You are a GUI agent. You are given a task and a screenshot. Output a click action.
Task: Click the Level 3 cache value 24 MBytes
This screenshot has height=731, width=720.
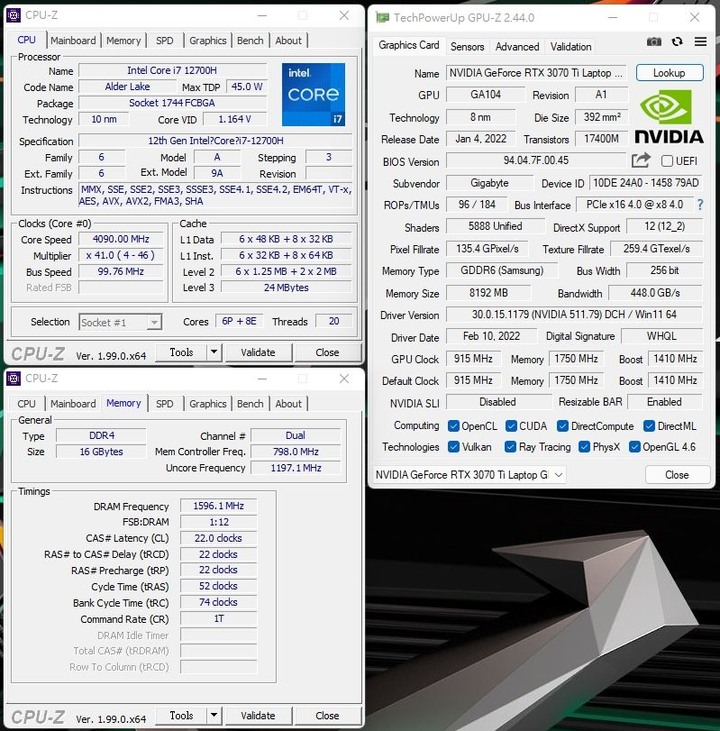pos(286,288)
